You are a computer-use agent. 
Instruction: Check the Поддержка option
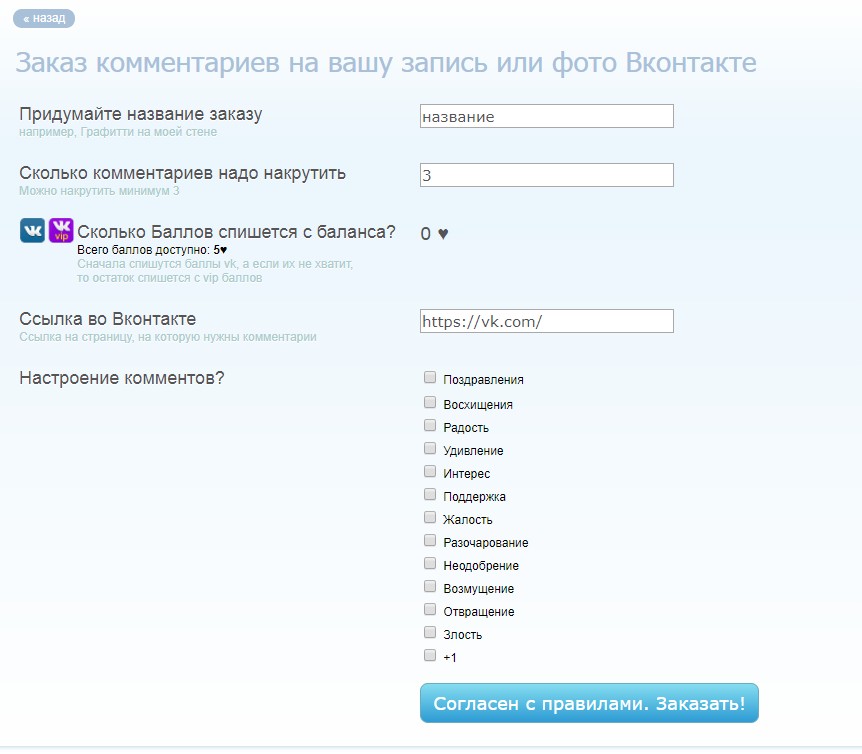pos(430,495)
